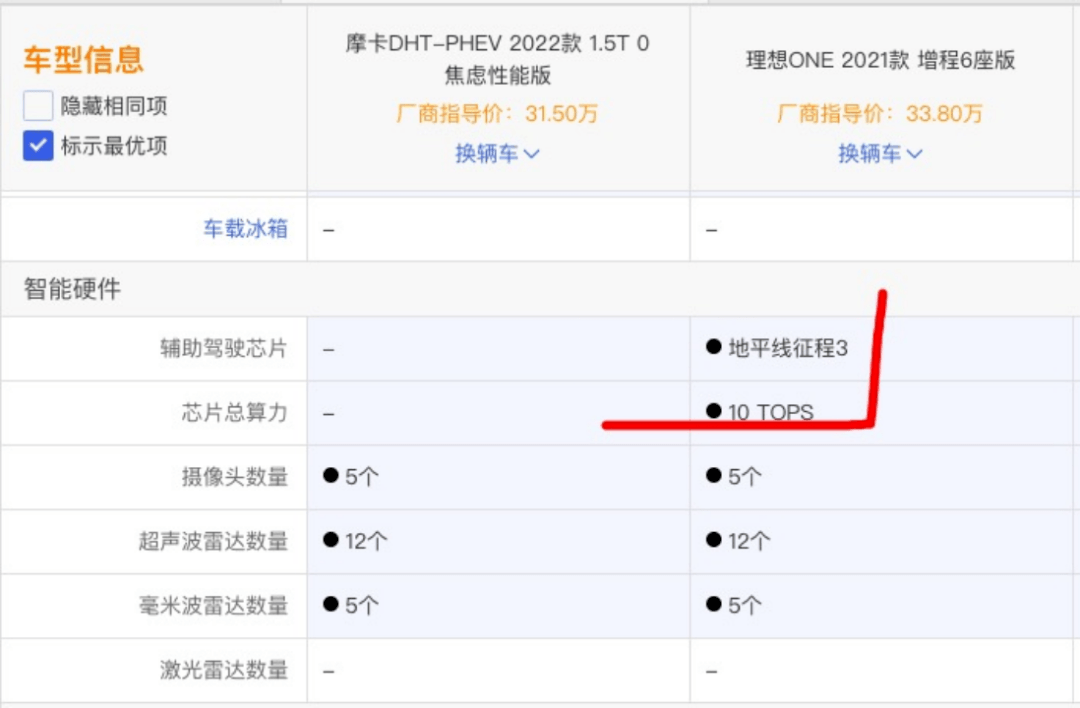The height and width of the screenshot is (708, 1080).
Task: Click the blue checkmark icon for 标示最优项
Action: (38, 146)
